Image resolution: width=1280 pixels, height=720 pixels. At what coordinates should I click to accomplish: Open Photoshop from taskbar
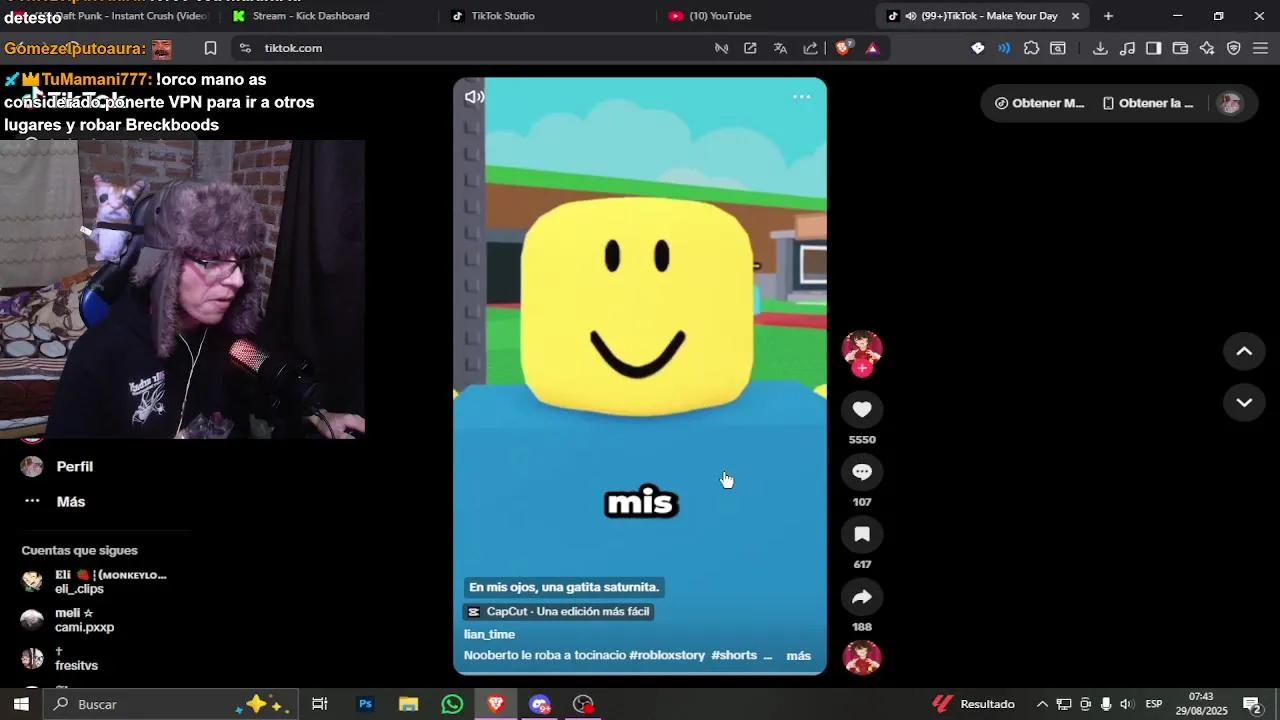365,704
